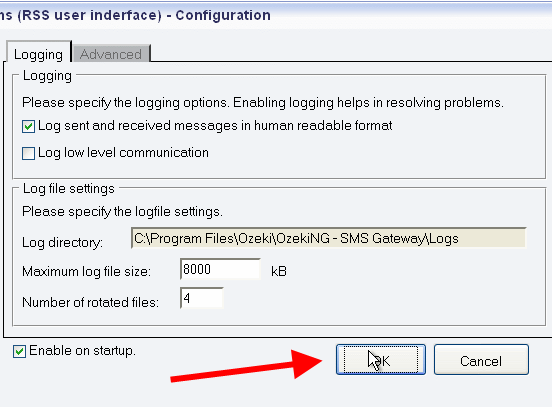The width and height of the screenshot is (552, 407).
Task: Click the 'Logging' group box heading
Action: point(47,76)
